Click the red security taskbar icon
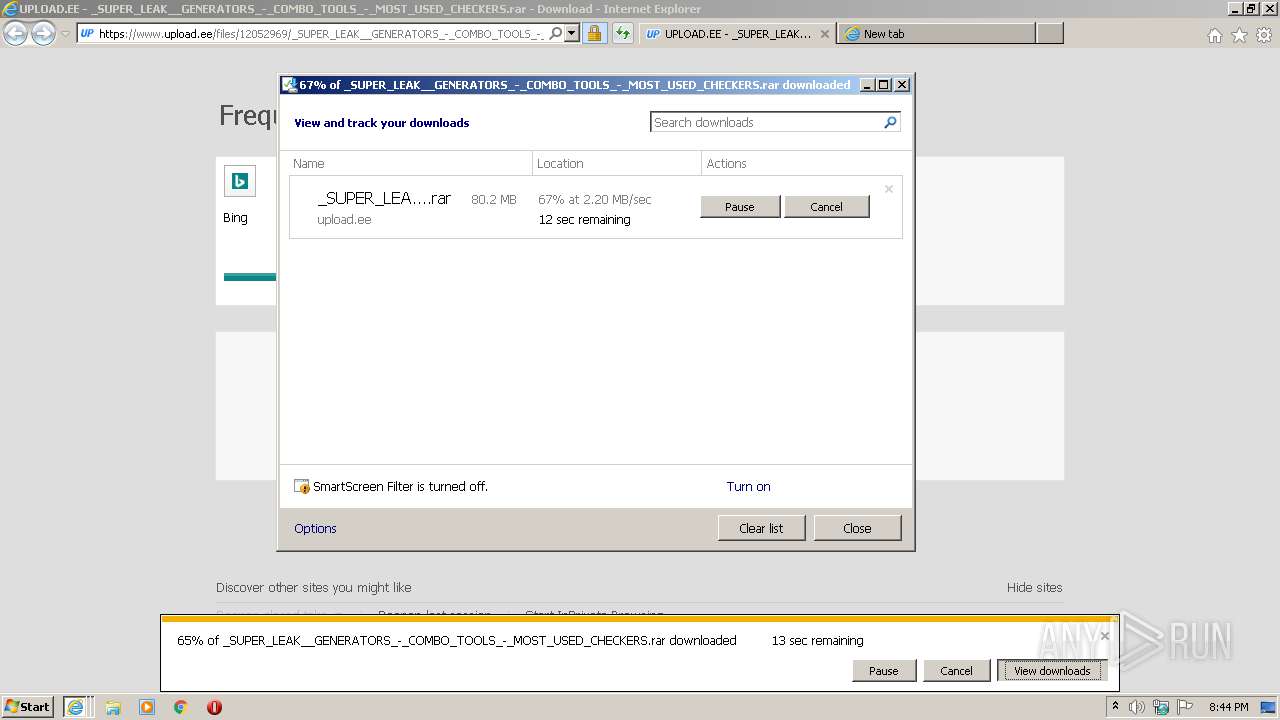 click(x=214, y=707)
